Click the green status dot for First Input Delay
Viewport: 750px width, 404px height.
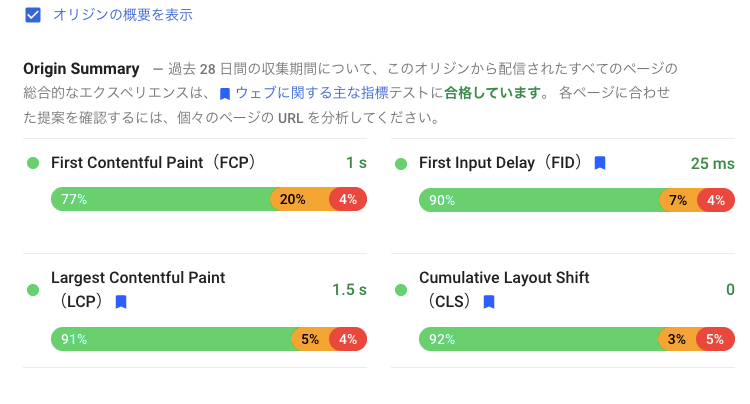click(401, 164)
